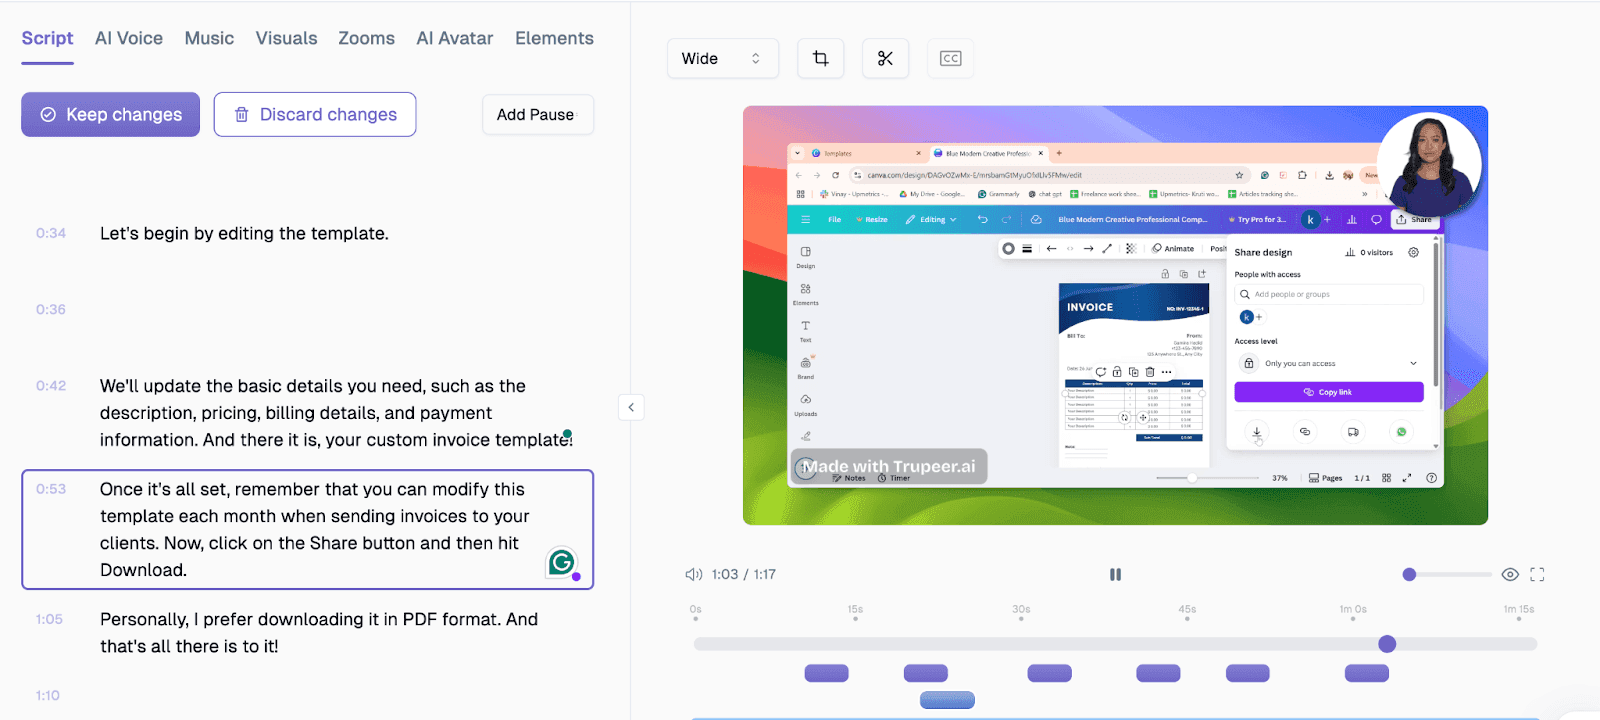Jump to the 1m 15s timeline marker
Viewport: 1600px width, 720px height.
[1519, 612]
